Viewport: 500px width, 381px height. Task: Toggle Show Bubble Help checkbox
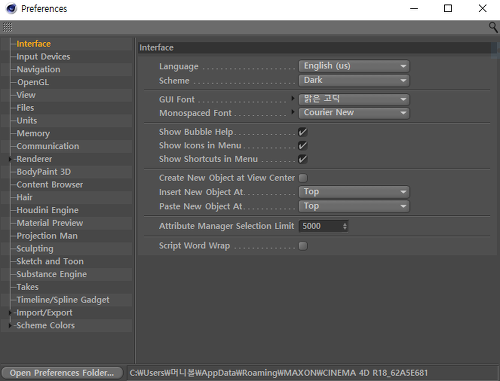pyautogui.click(x=303, y=132)
